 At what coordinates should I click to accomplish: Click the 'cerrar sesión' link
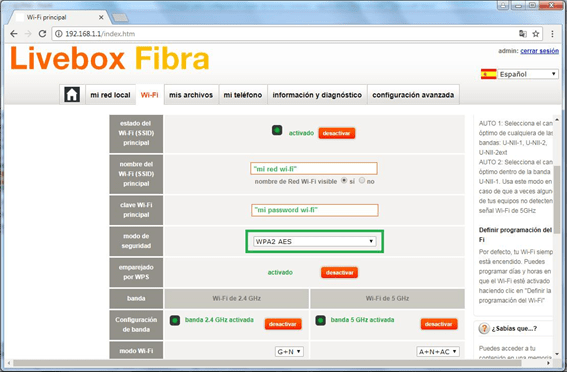(x=540, y=51)
